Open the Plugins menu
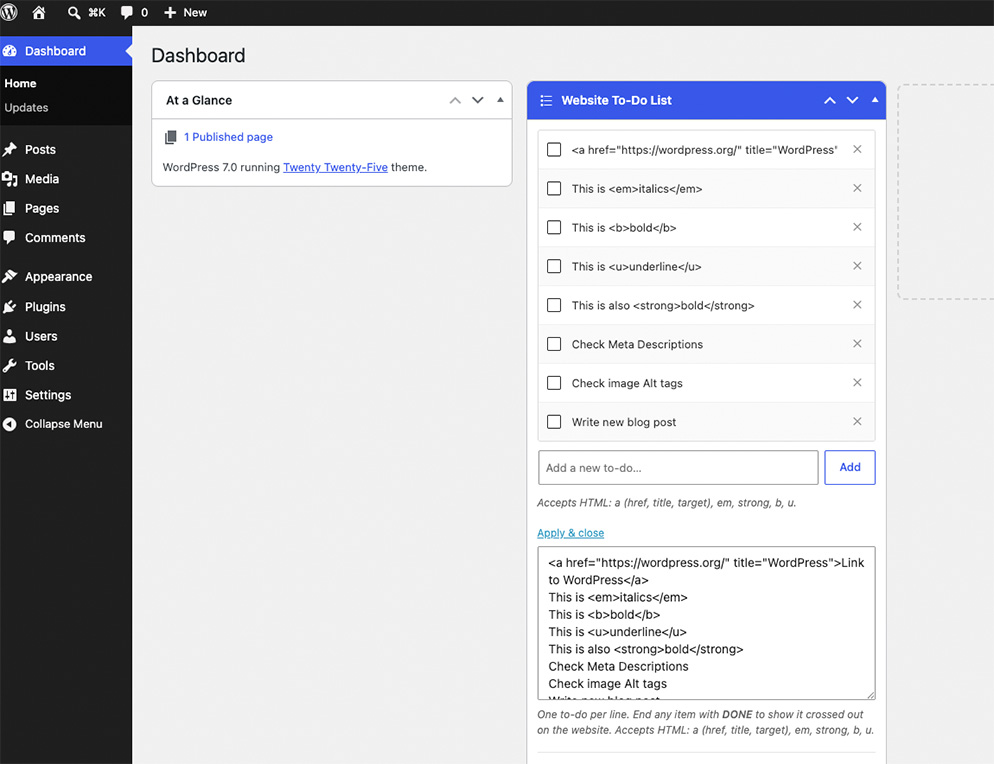This screenshot has width=994, height=764. pos(45,307)
